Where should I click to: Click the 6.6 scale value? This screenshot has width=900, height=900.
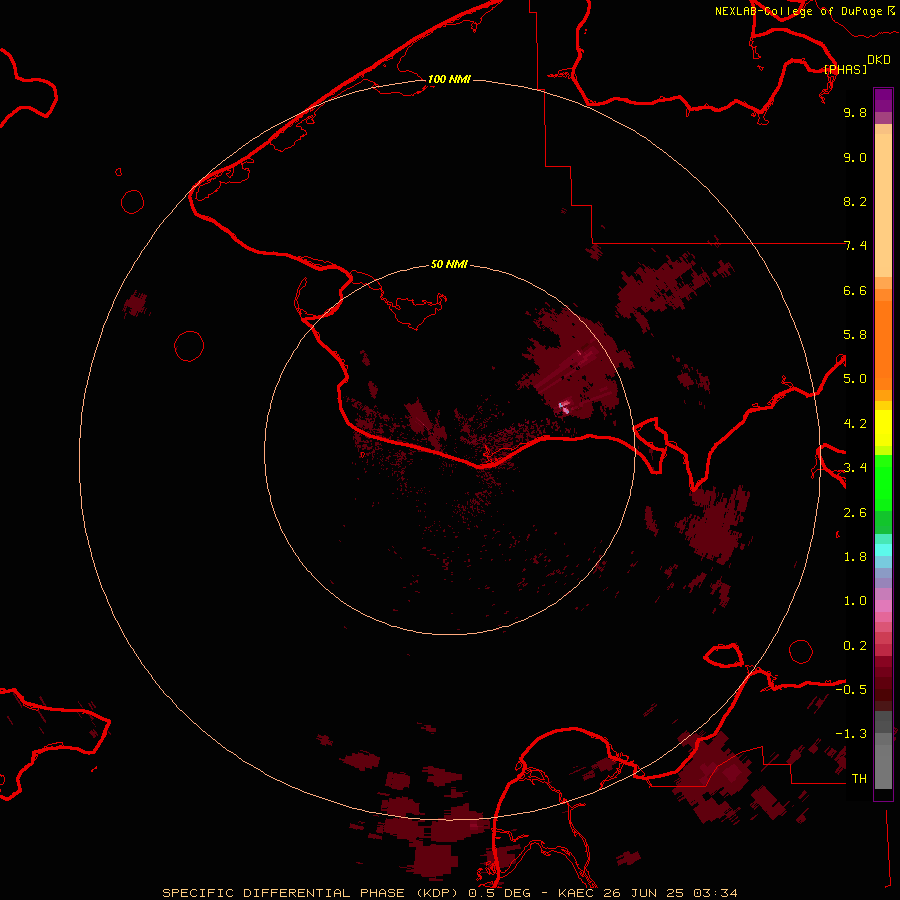pyautogui.click(x=855, y=290)
